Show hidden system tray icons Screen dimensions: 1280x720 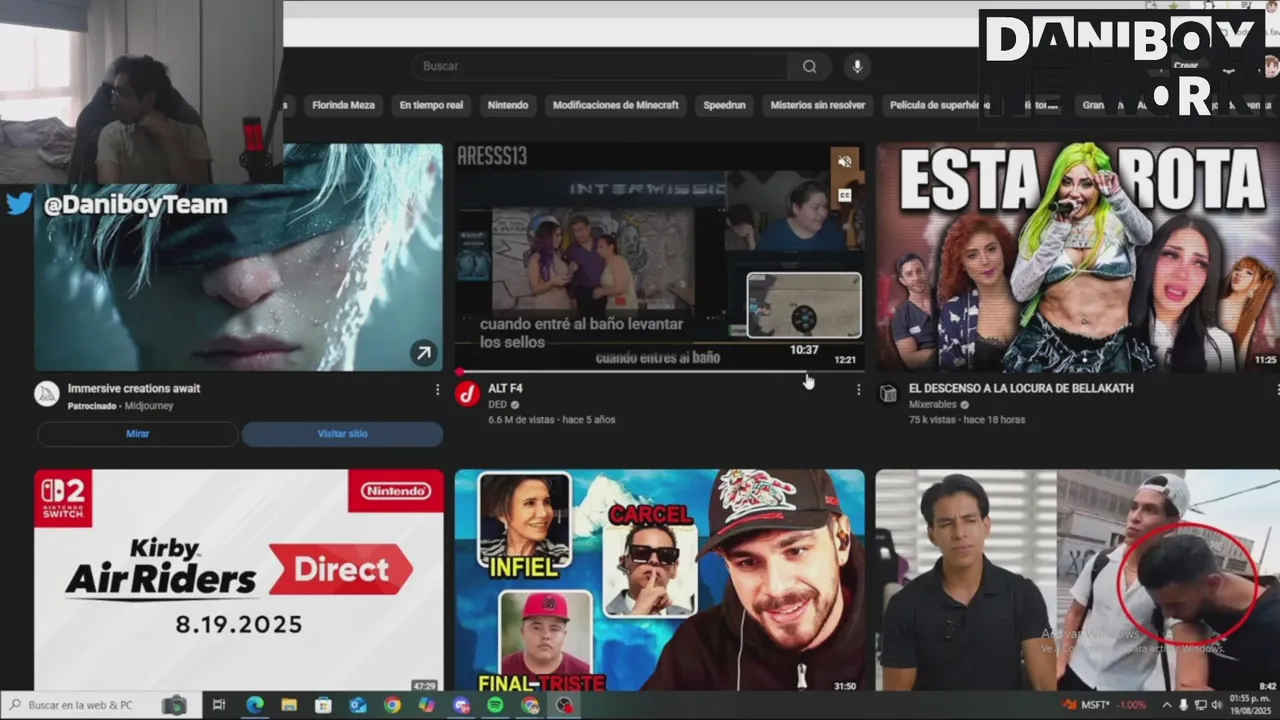click(x=1166, y=705)
